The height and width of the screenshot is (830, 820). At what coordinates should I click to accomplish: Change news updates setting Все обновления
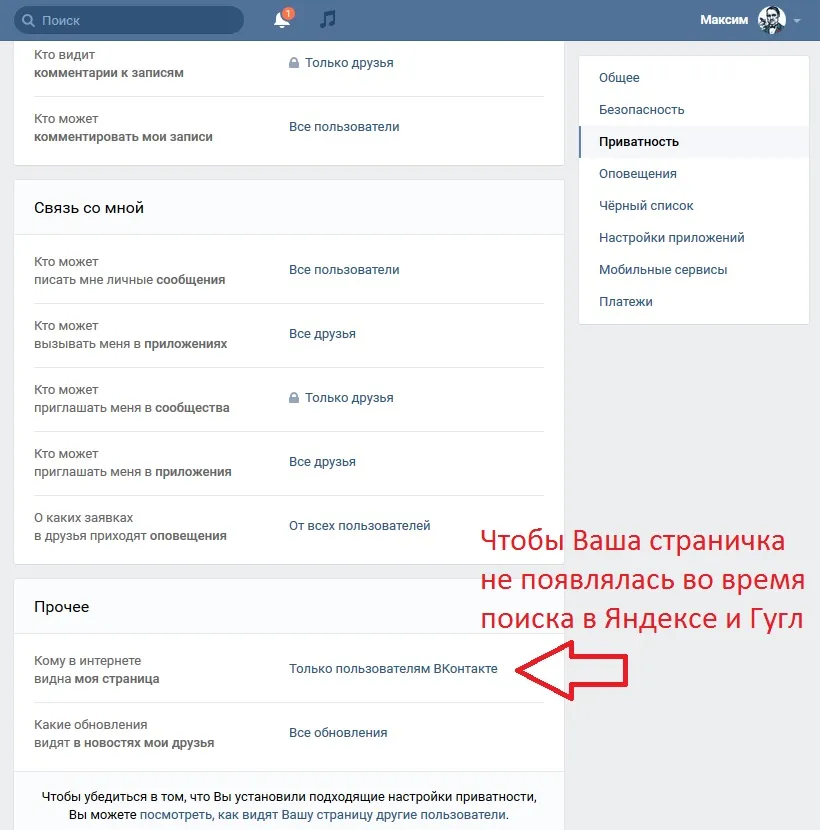point(338,733)
